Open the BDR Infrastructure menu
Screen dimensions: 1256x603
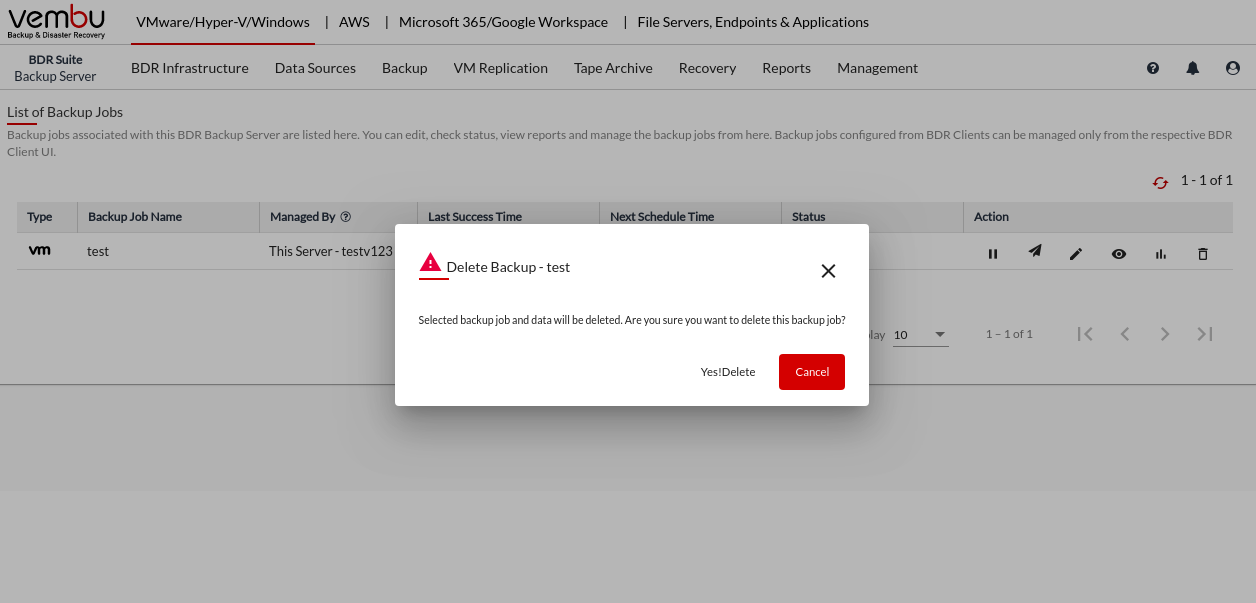tap(190, 68)
